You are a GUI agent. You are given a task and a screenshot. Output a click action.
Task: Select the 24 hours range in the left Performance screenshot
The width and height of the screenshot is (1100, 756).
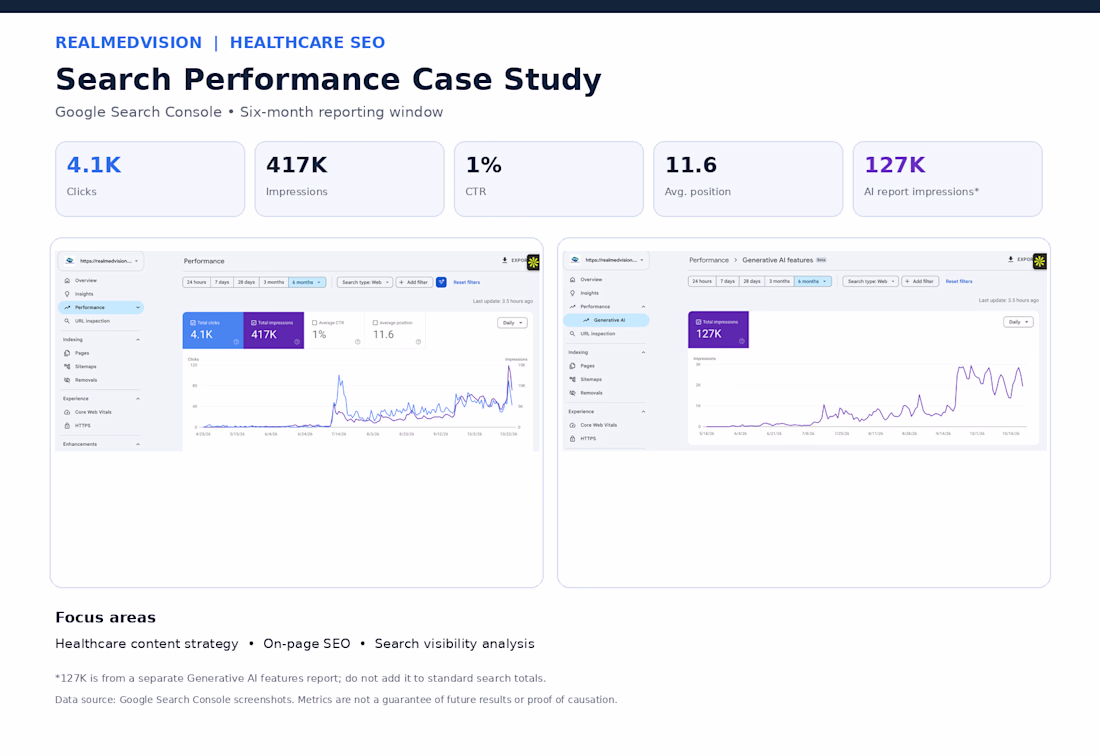(196, 282)
